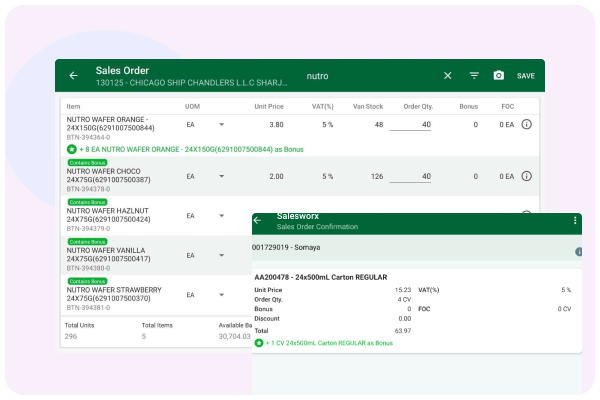600x400 pixels.
Task: Expand UOM dropdown for Nutro Wafer Strawberry
Action: pos(221,294)
